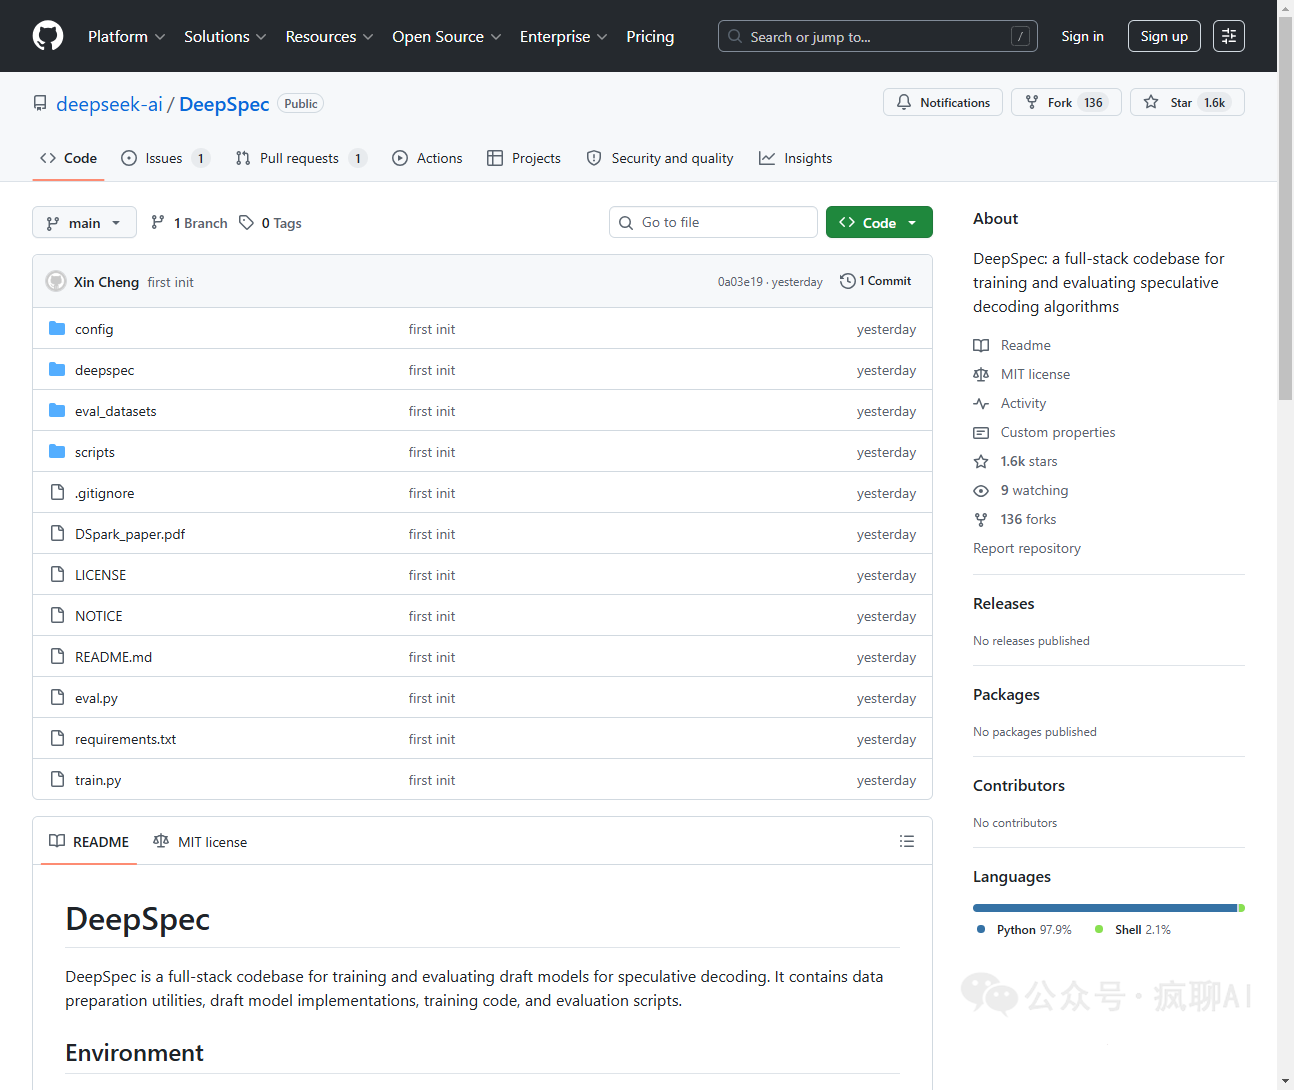The image size is (1294, 1090).
Task: Click the .gitignore file icon
Action: point(57,493)
